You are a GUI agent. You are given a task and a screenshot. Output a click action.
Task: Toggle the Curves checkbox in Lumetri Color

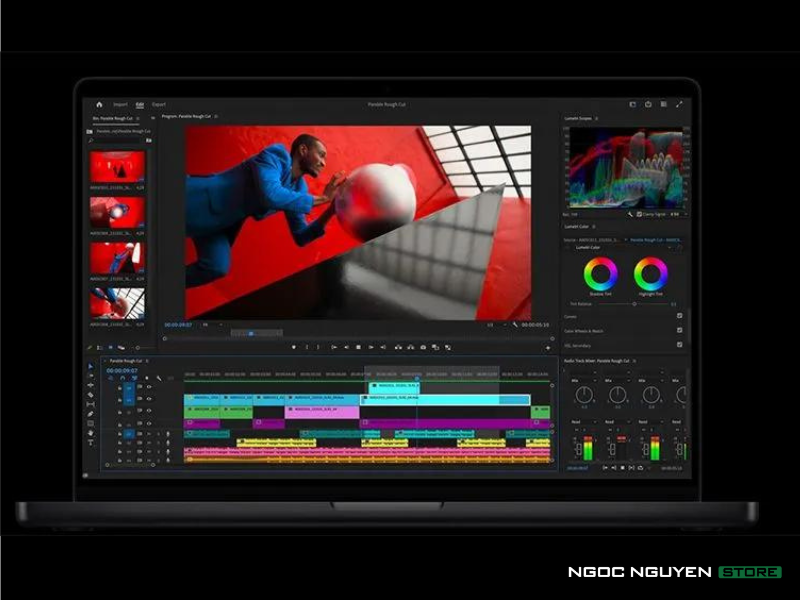coord(679,316)
